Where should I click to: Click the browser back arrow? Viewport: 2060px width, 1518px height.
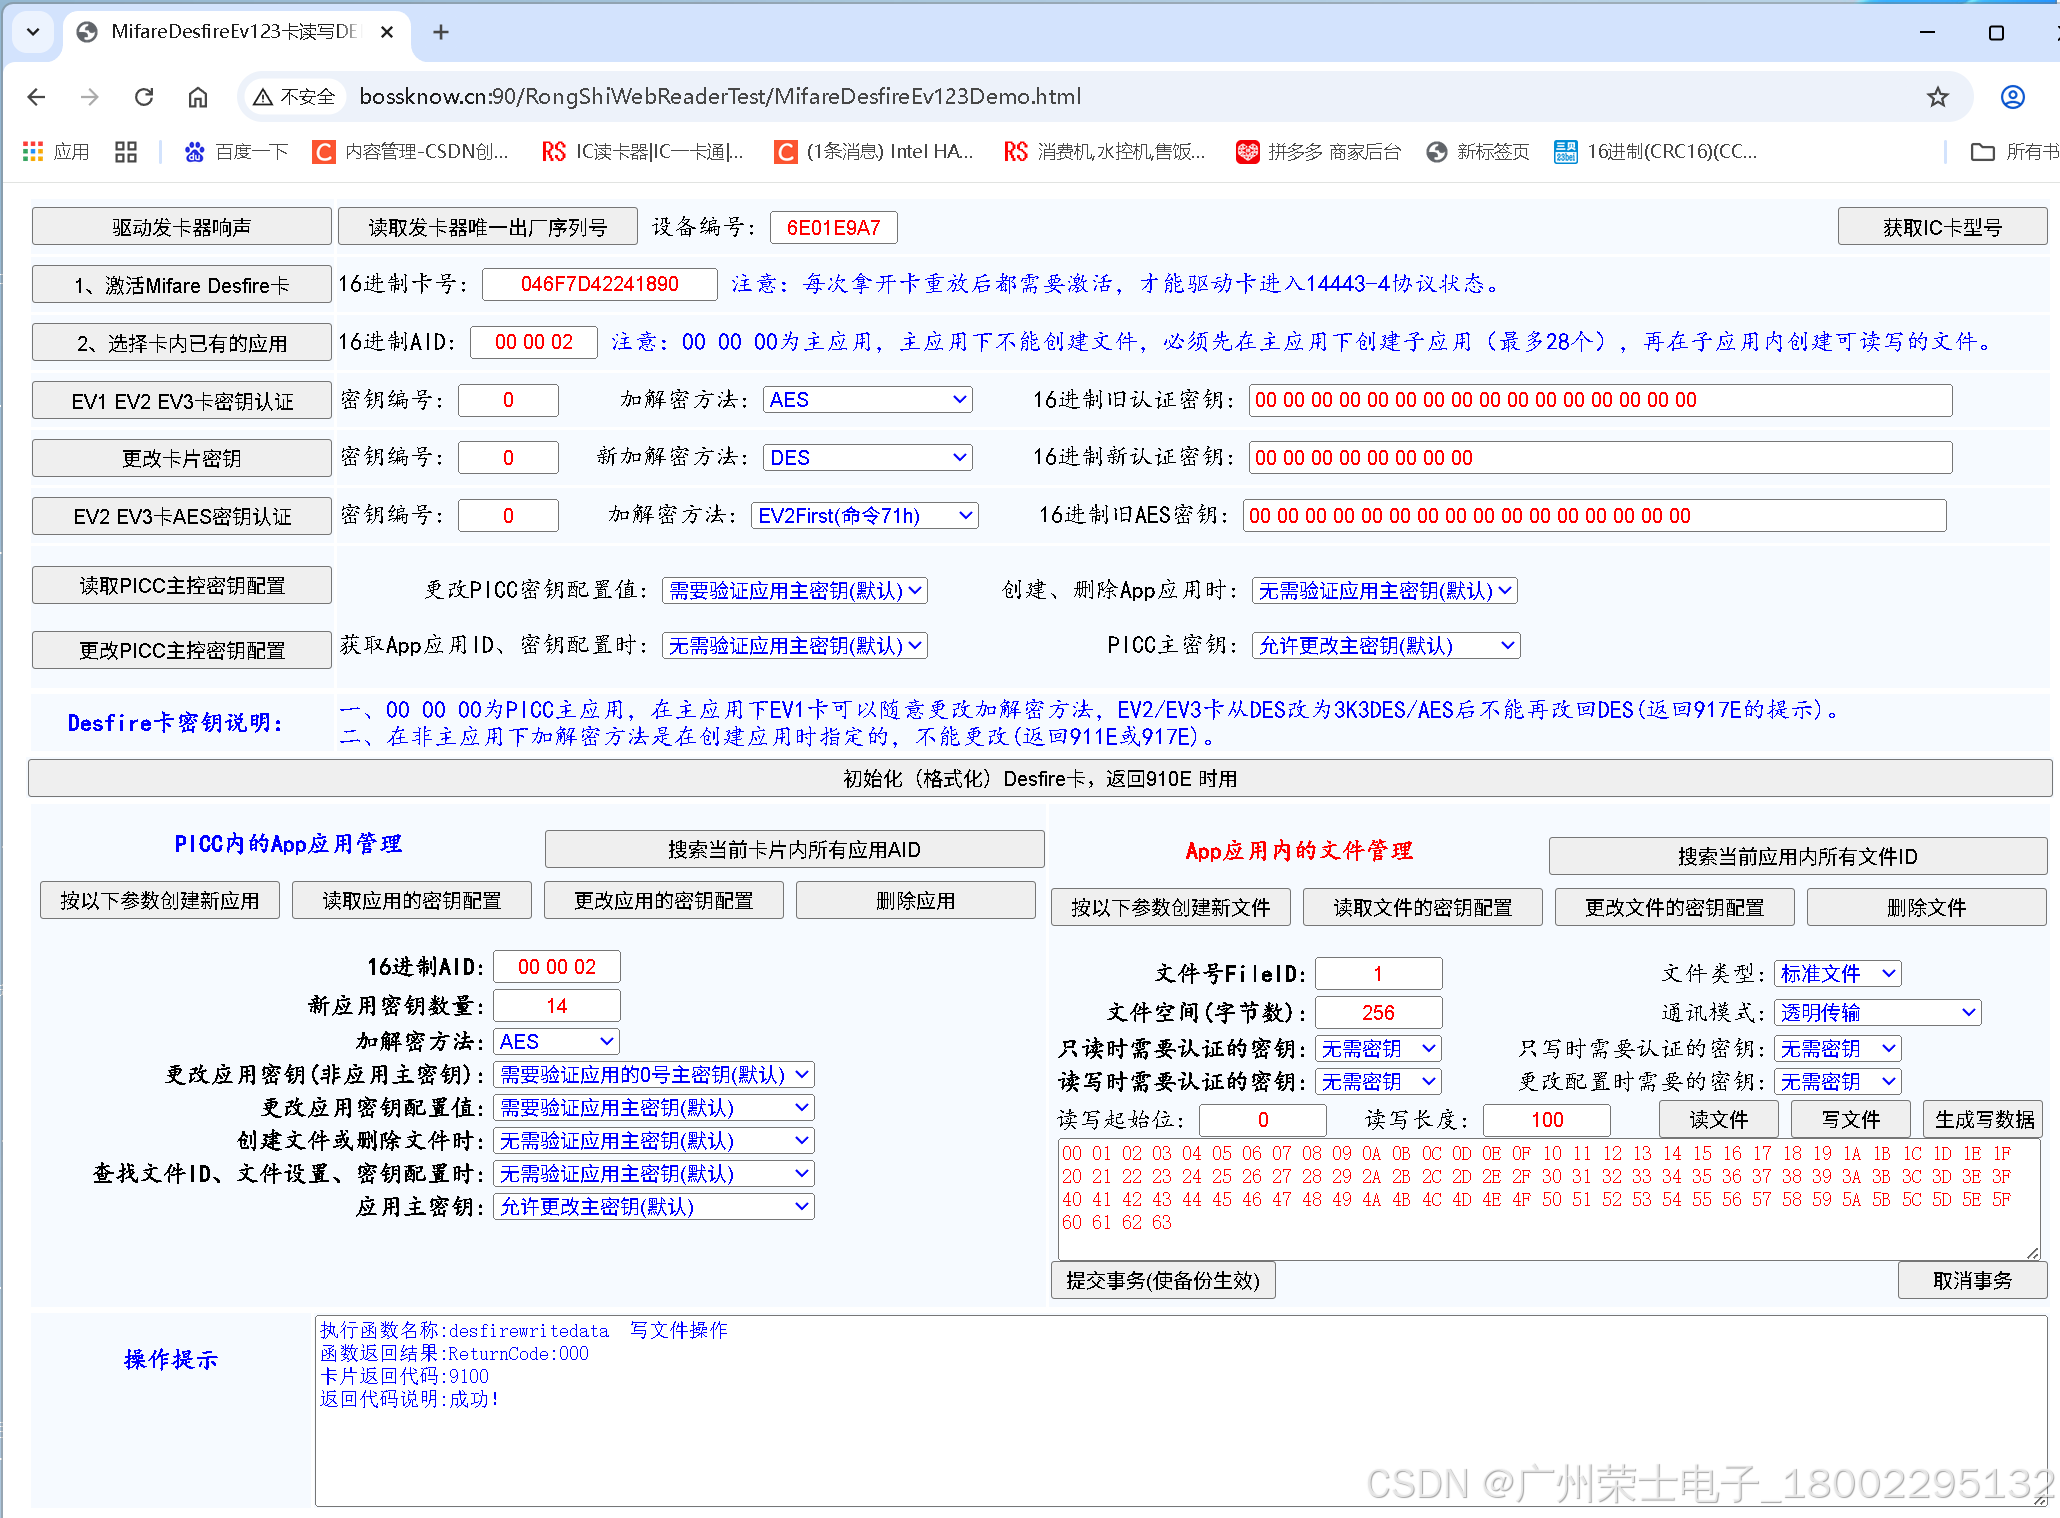click(37, 97)
